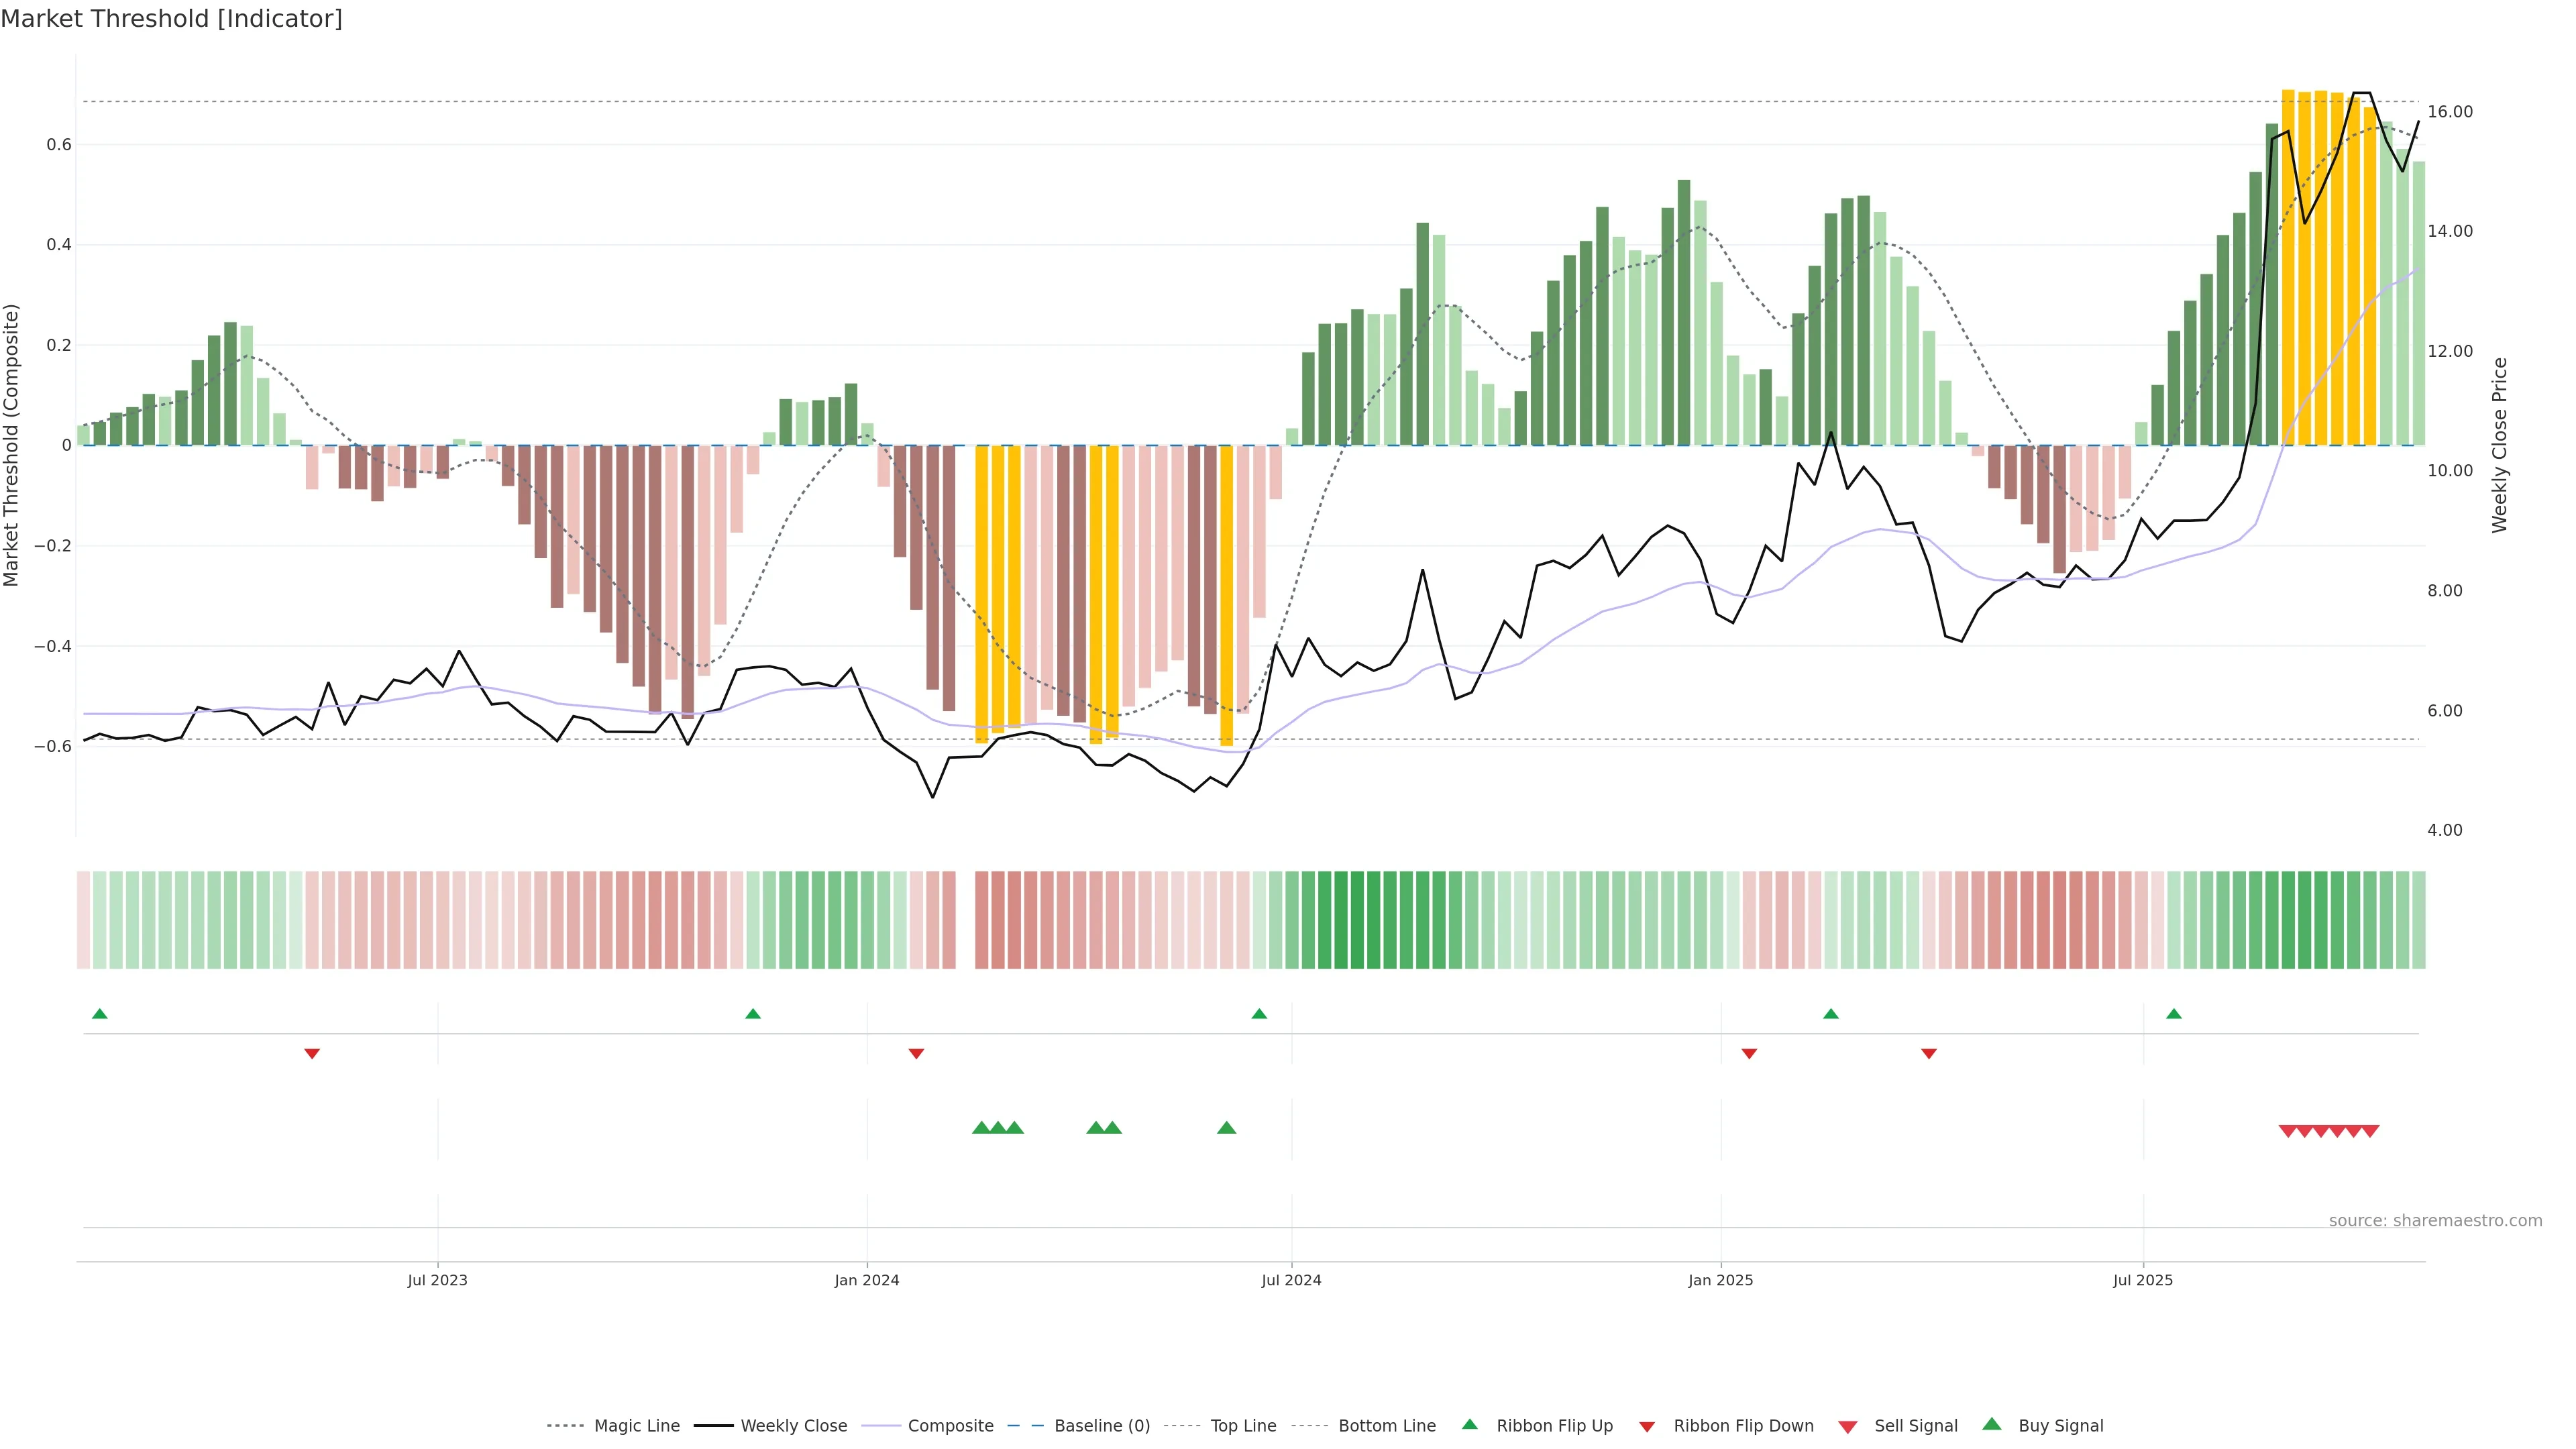Image resolution: width=2576 pixels, height=1449 pixels.
Task: Click the last red sell signal triangle
Action: pyautogui.click(x=2370, y=1131)
